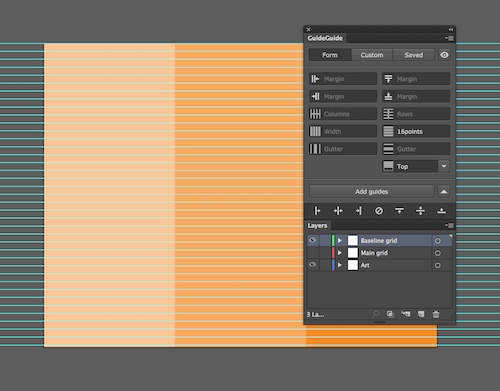Add guide at bottom edge icon
This screenshot has width=500, height=391.
[x=441, y=211]
